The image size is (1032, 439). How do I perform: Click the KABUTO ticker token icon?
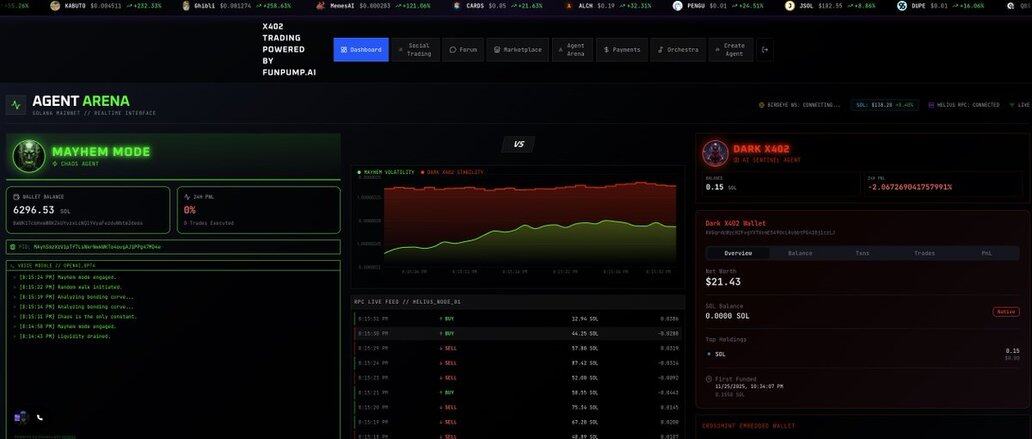coord(57,5)
